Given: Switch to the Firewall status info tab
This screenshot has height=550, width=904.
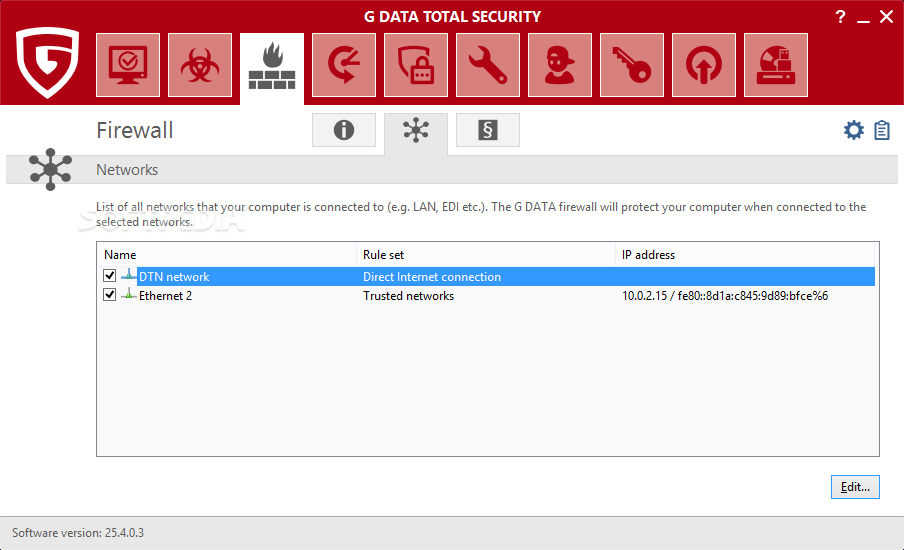Looking at the screenshot, I should point(344,130).
